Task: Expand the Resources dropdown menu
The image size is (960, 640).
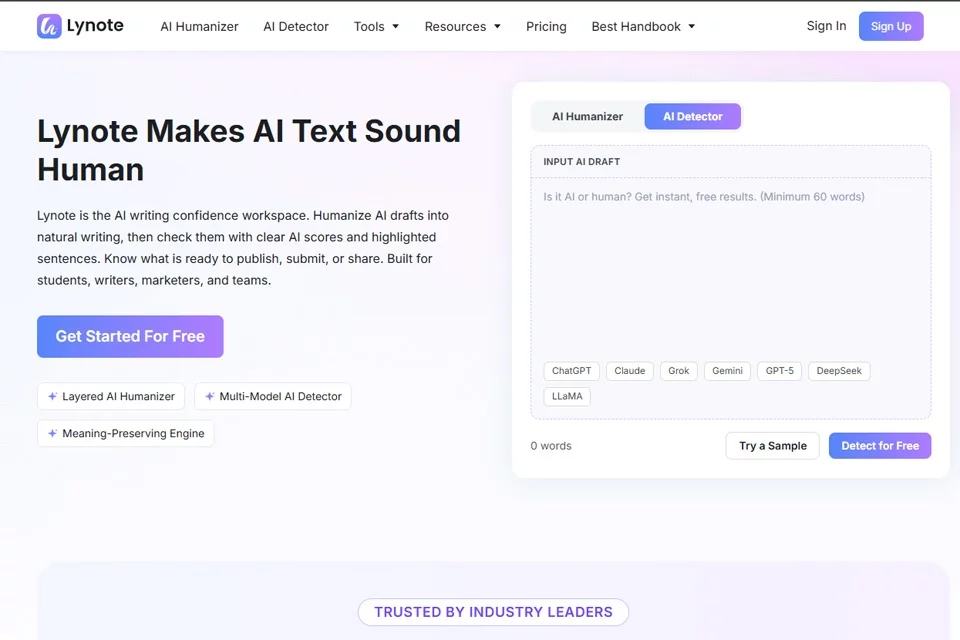Action: pyautogui.click(x=462, y=26)
